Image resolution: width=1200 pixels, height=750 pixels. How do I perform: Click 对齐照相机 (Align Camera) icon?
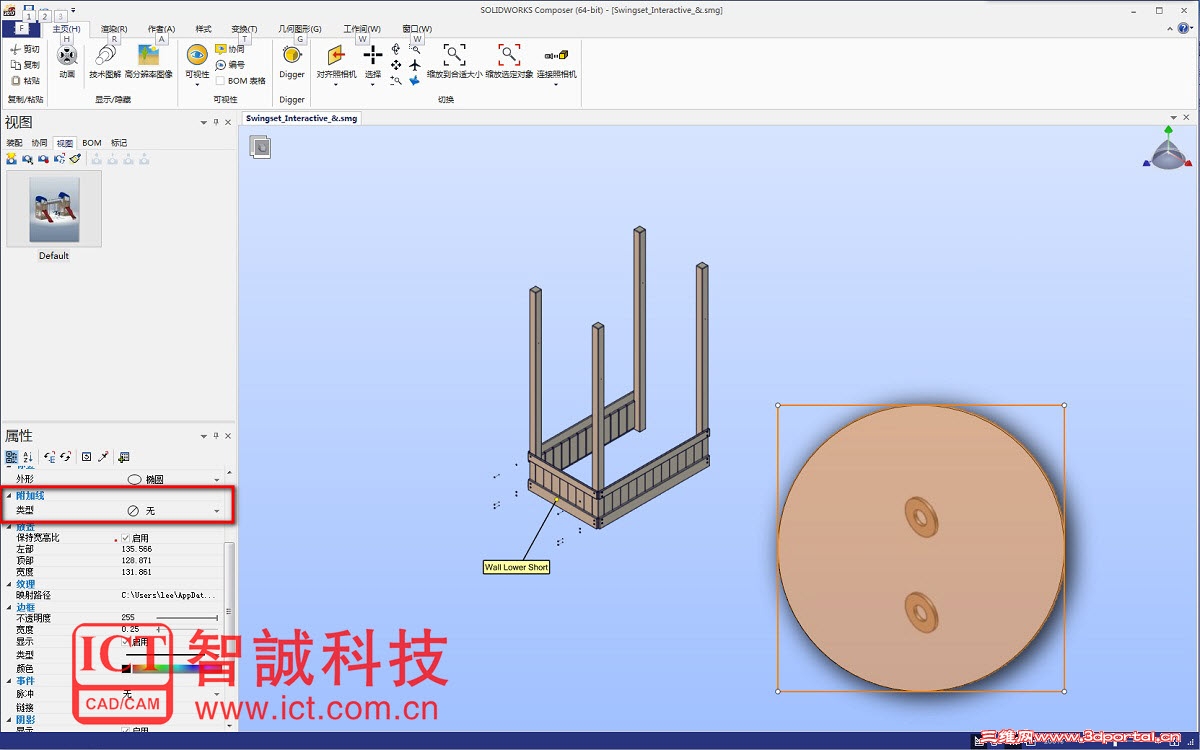[x=336, y=55]
